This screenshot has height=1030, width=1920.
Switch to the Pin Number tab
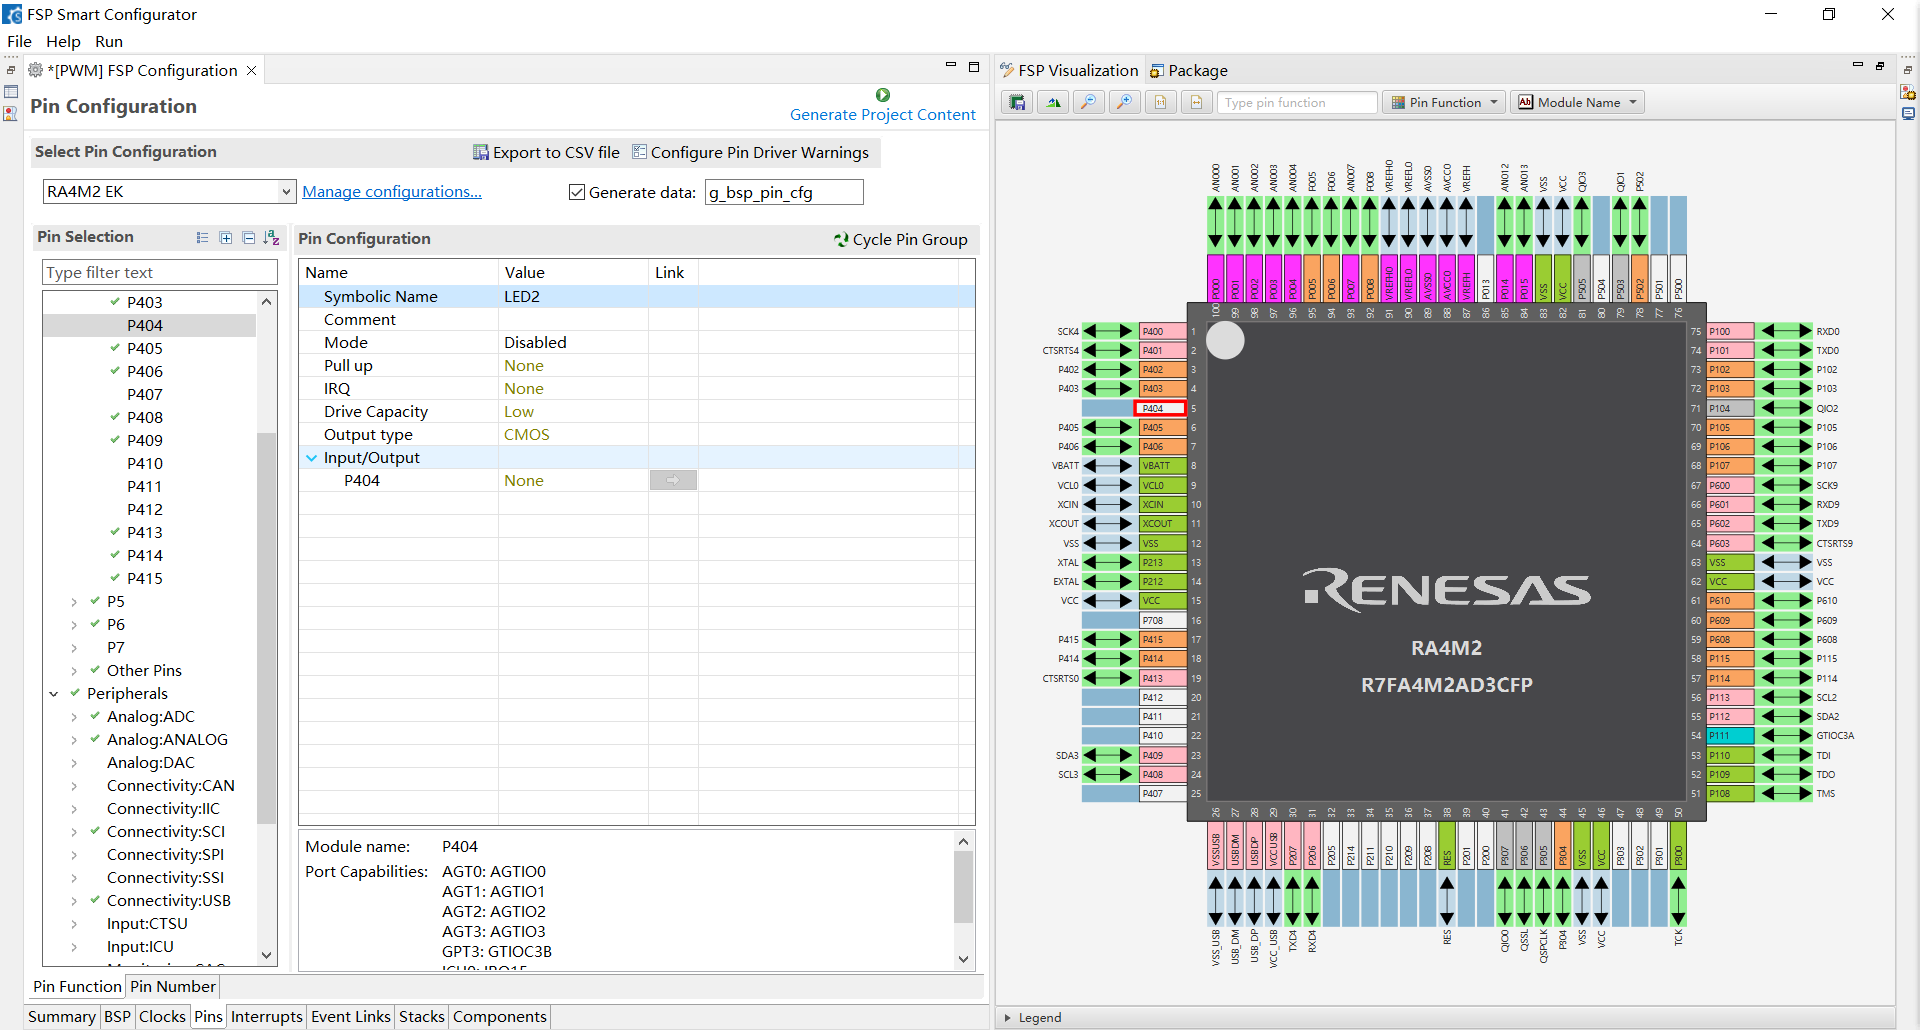172,987
